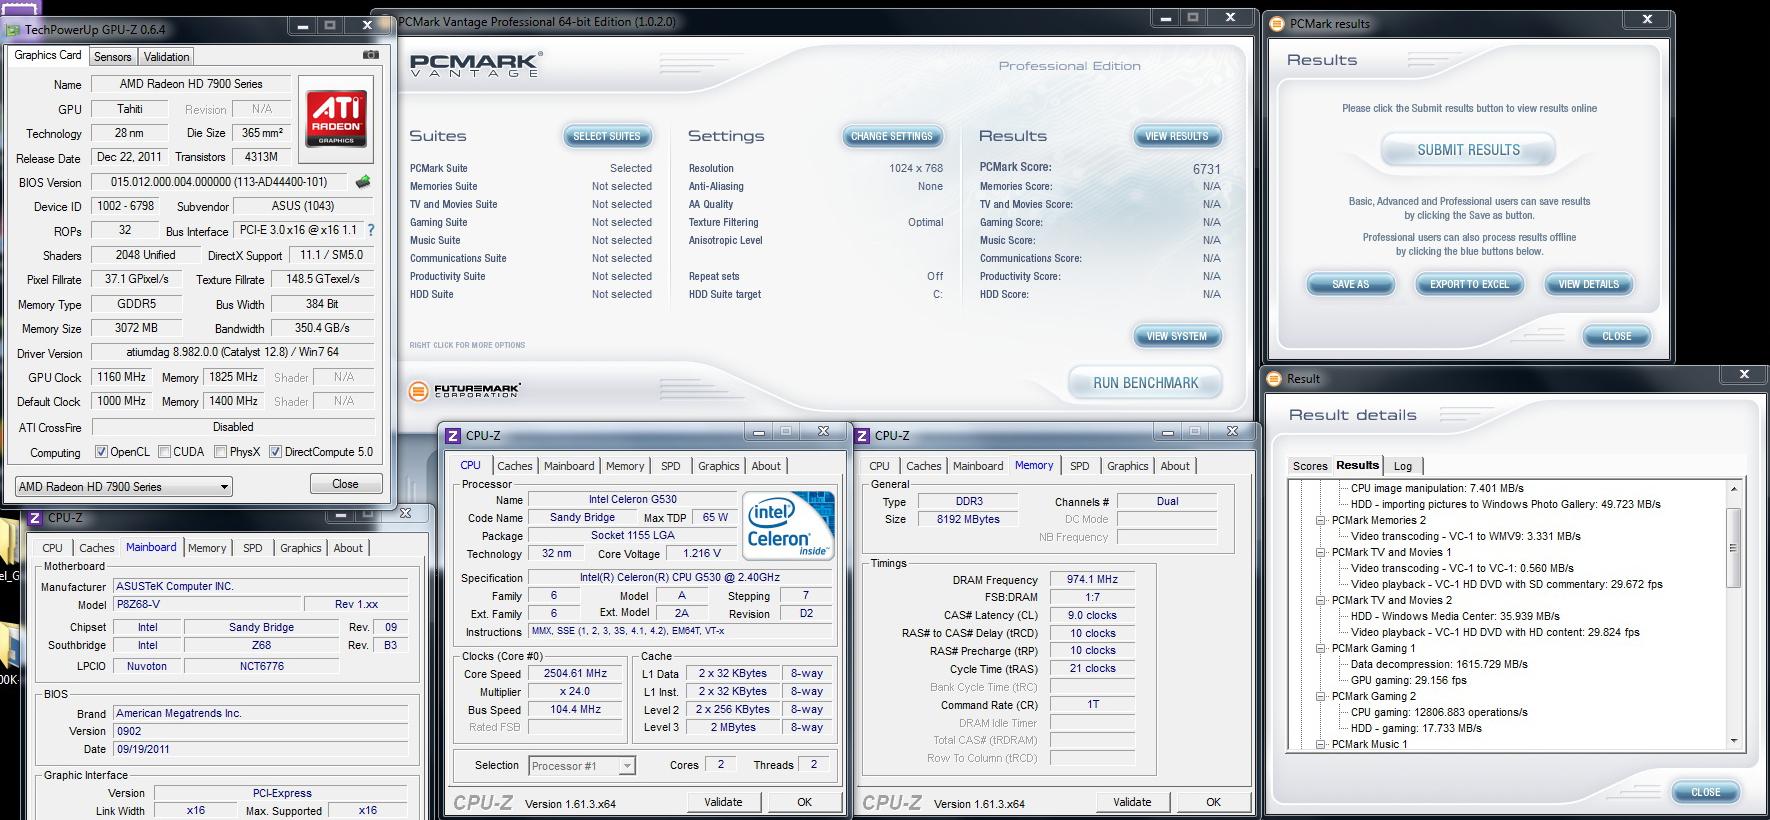Click the EXPORT TO EXCEL button
Screen dimensions: 1770x820
pyautogui.click(x=1469, y=285)
